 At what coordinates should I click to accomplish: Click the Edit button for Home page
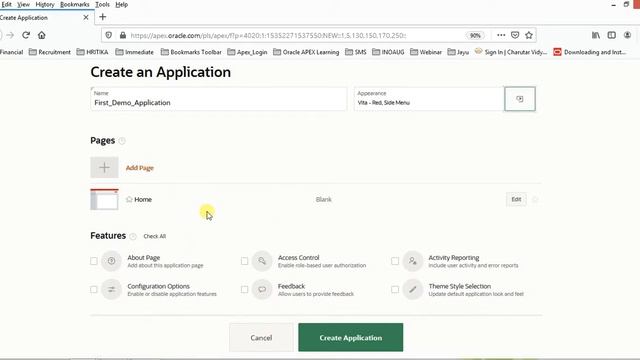[516, 199]
